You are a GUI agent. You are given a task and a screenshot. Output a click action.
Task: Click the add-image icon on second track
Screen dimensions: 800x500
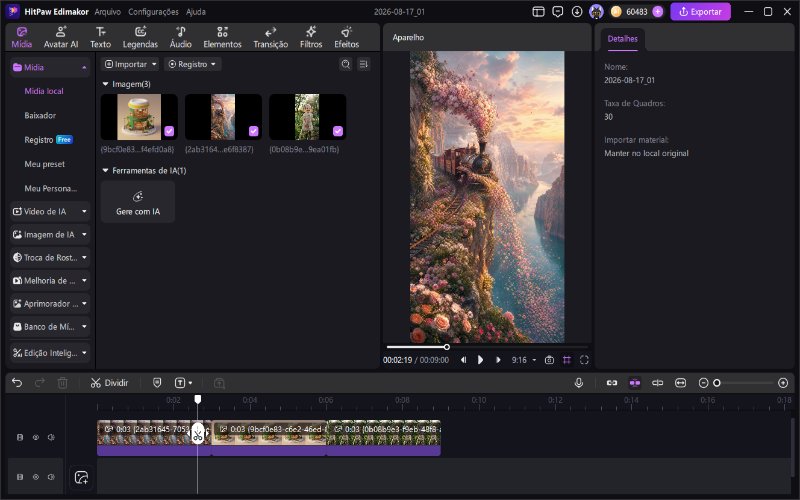coord(81,477)
